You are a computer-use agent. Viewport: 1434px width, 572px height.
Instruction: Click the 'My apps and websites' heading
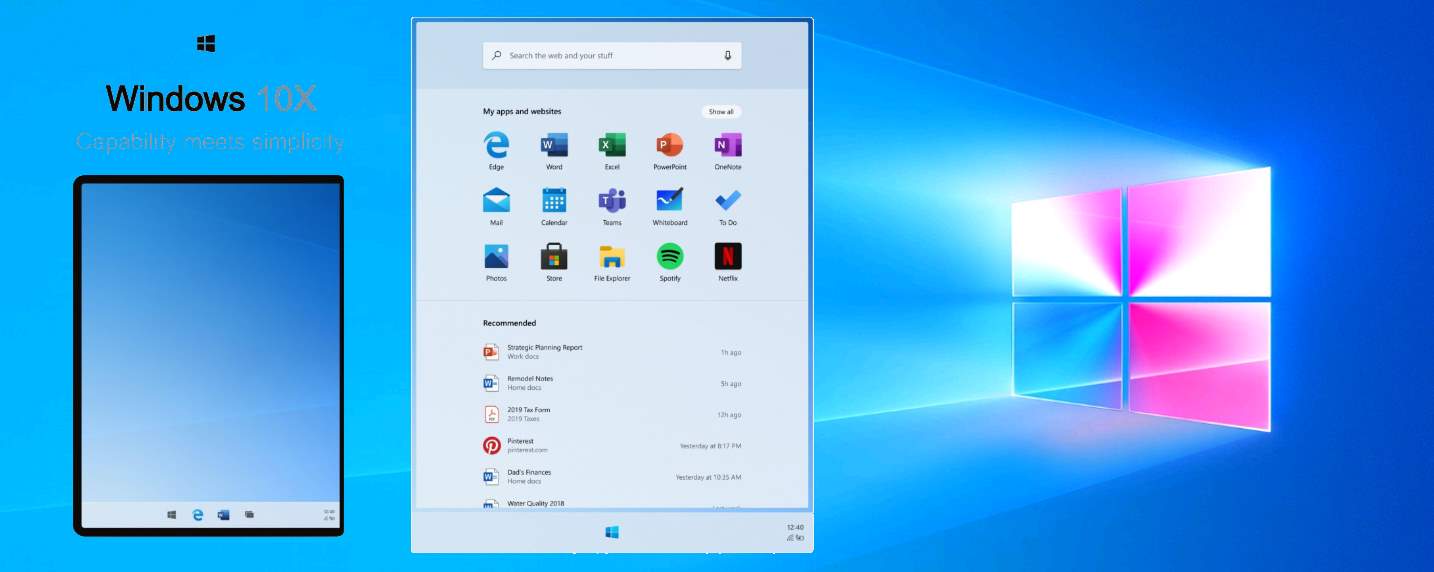click(522, 112)
